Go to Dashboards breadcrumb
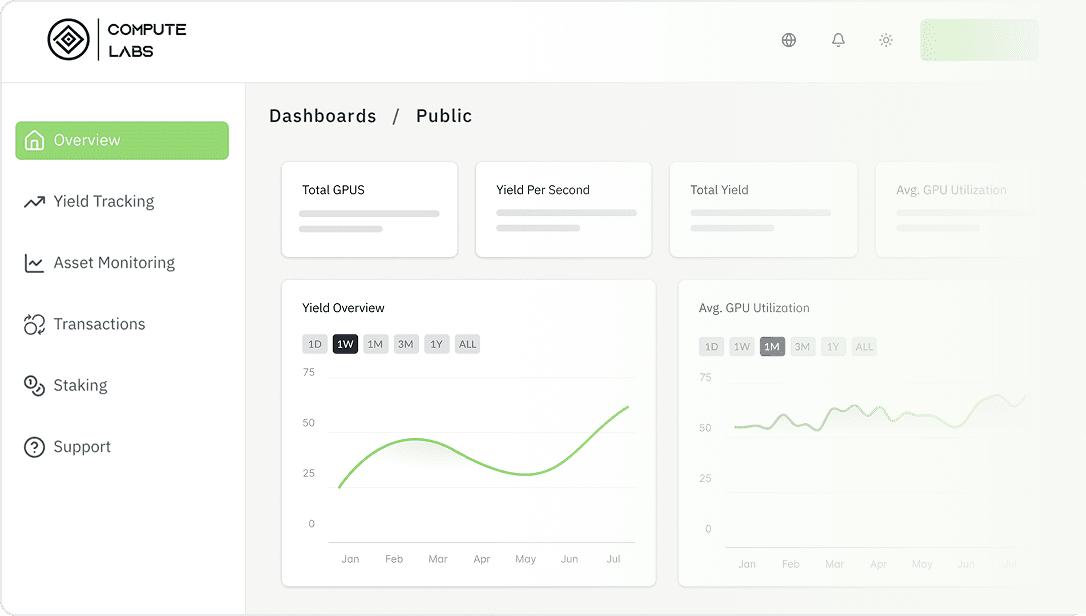Viewport: 1086px width, 616px height. 323,116
